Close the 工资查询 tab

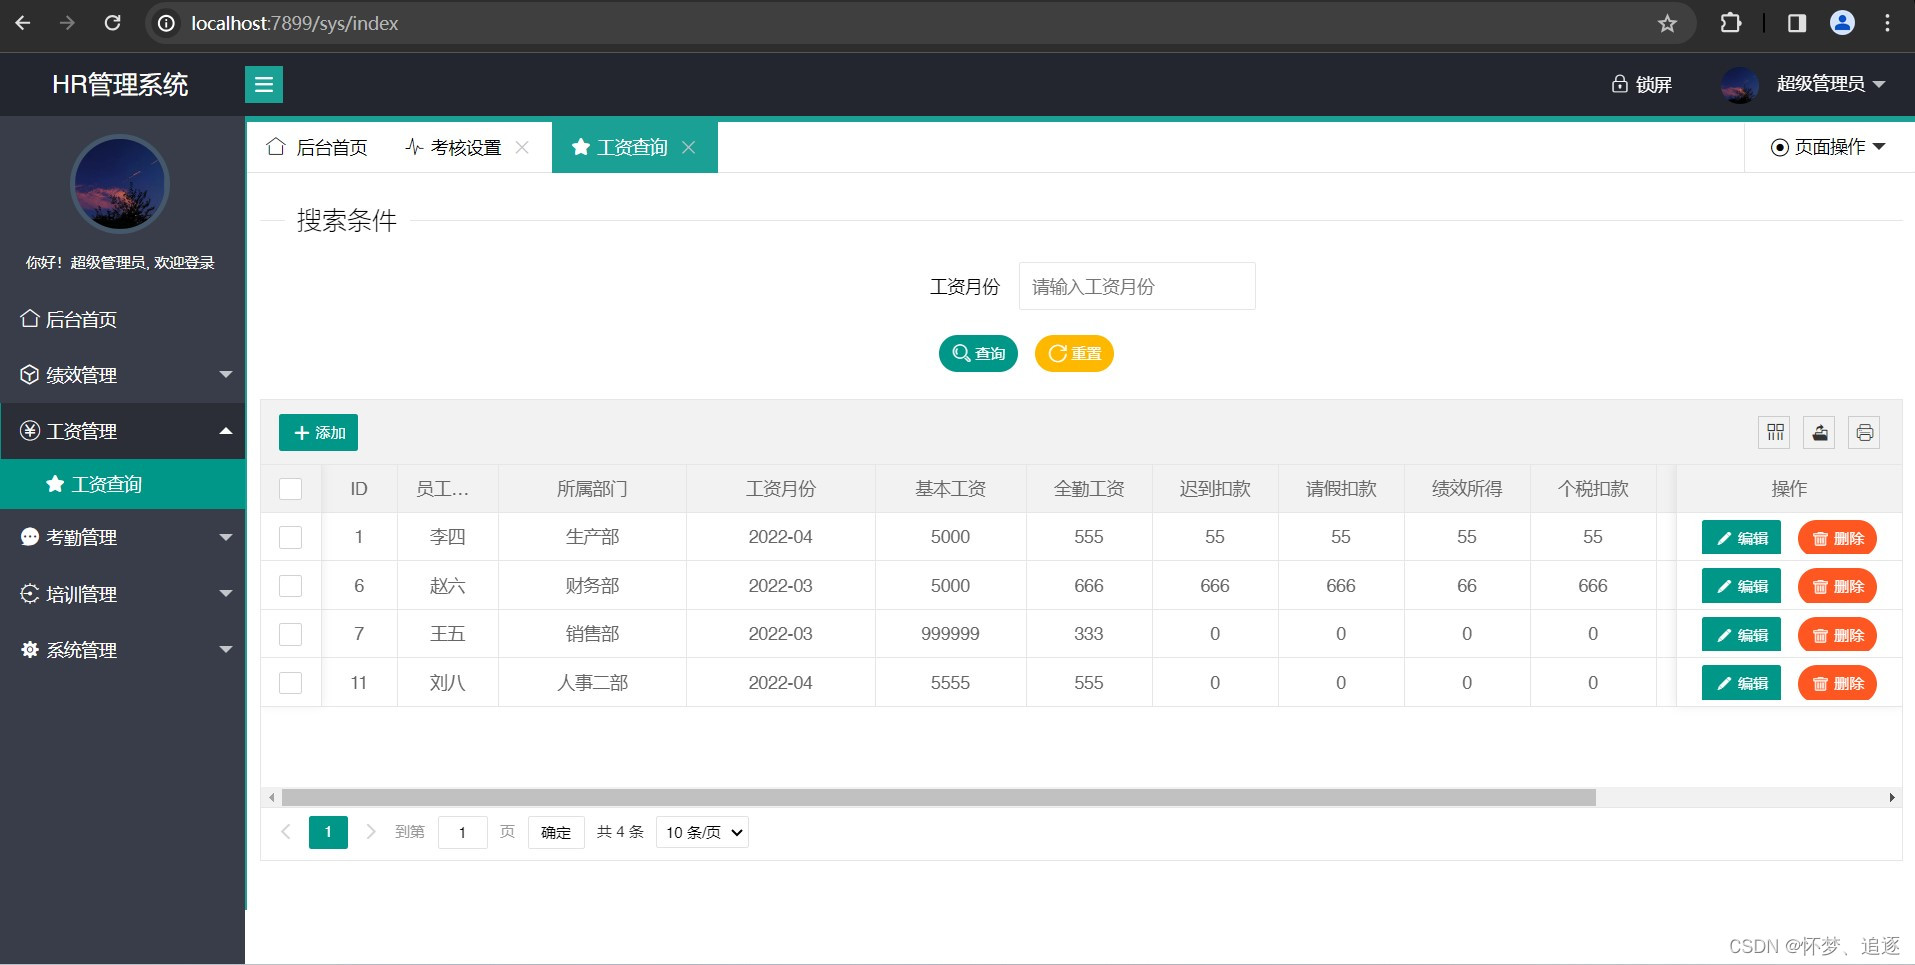[688, 147]
